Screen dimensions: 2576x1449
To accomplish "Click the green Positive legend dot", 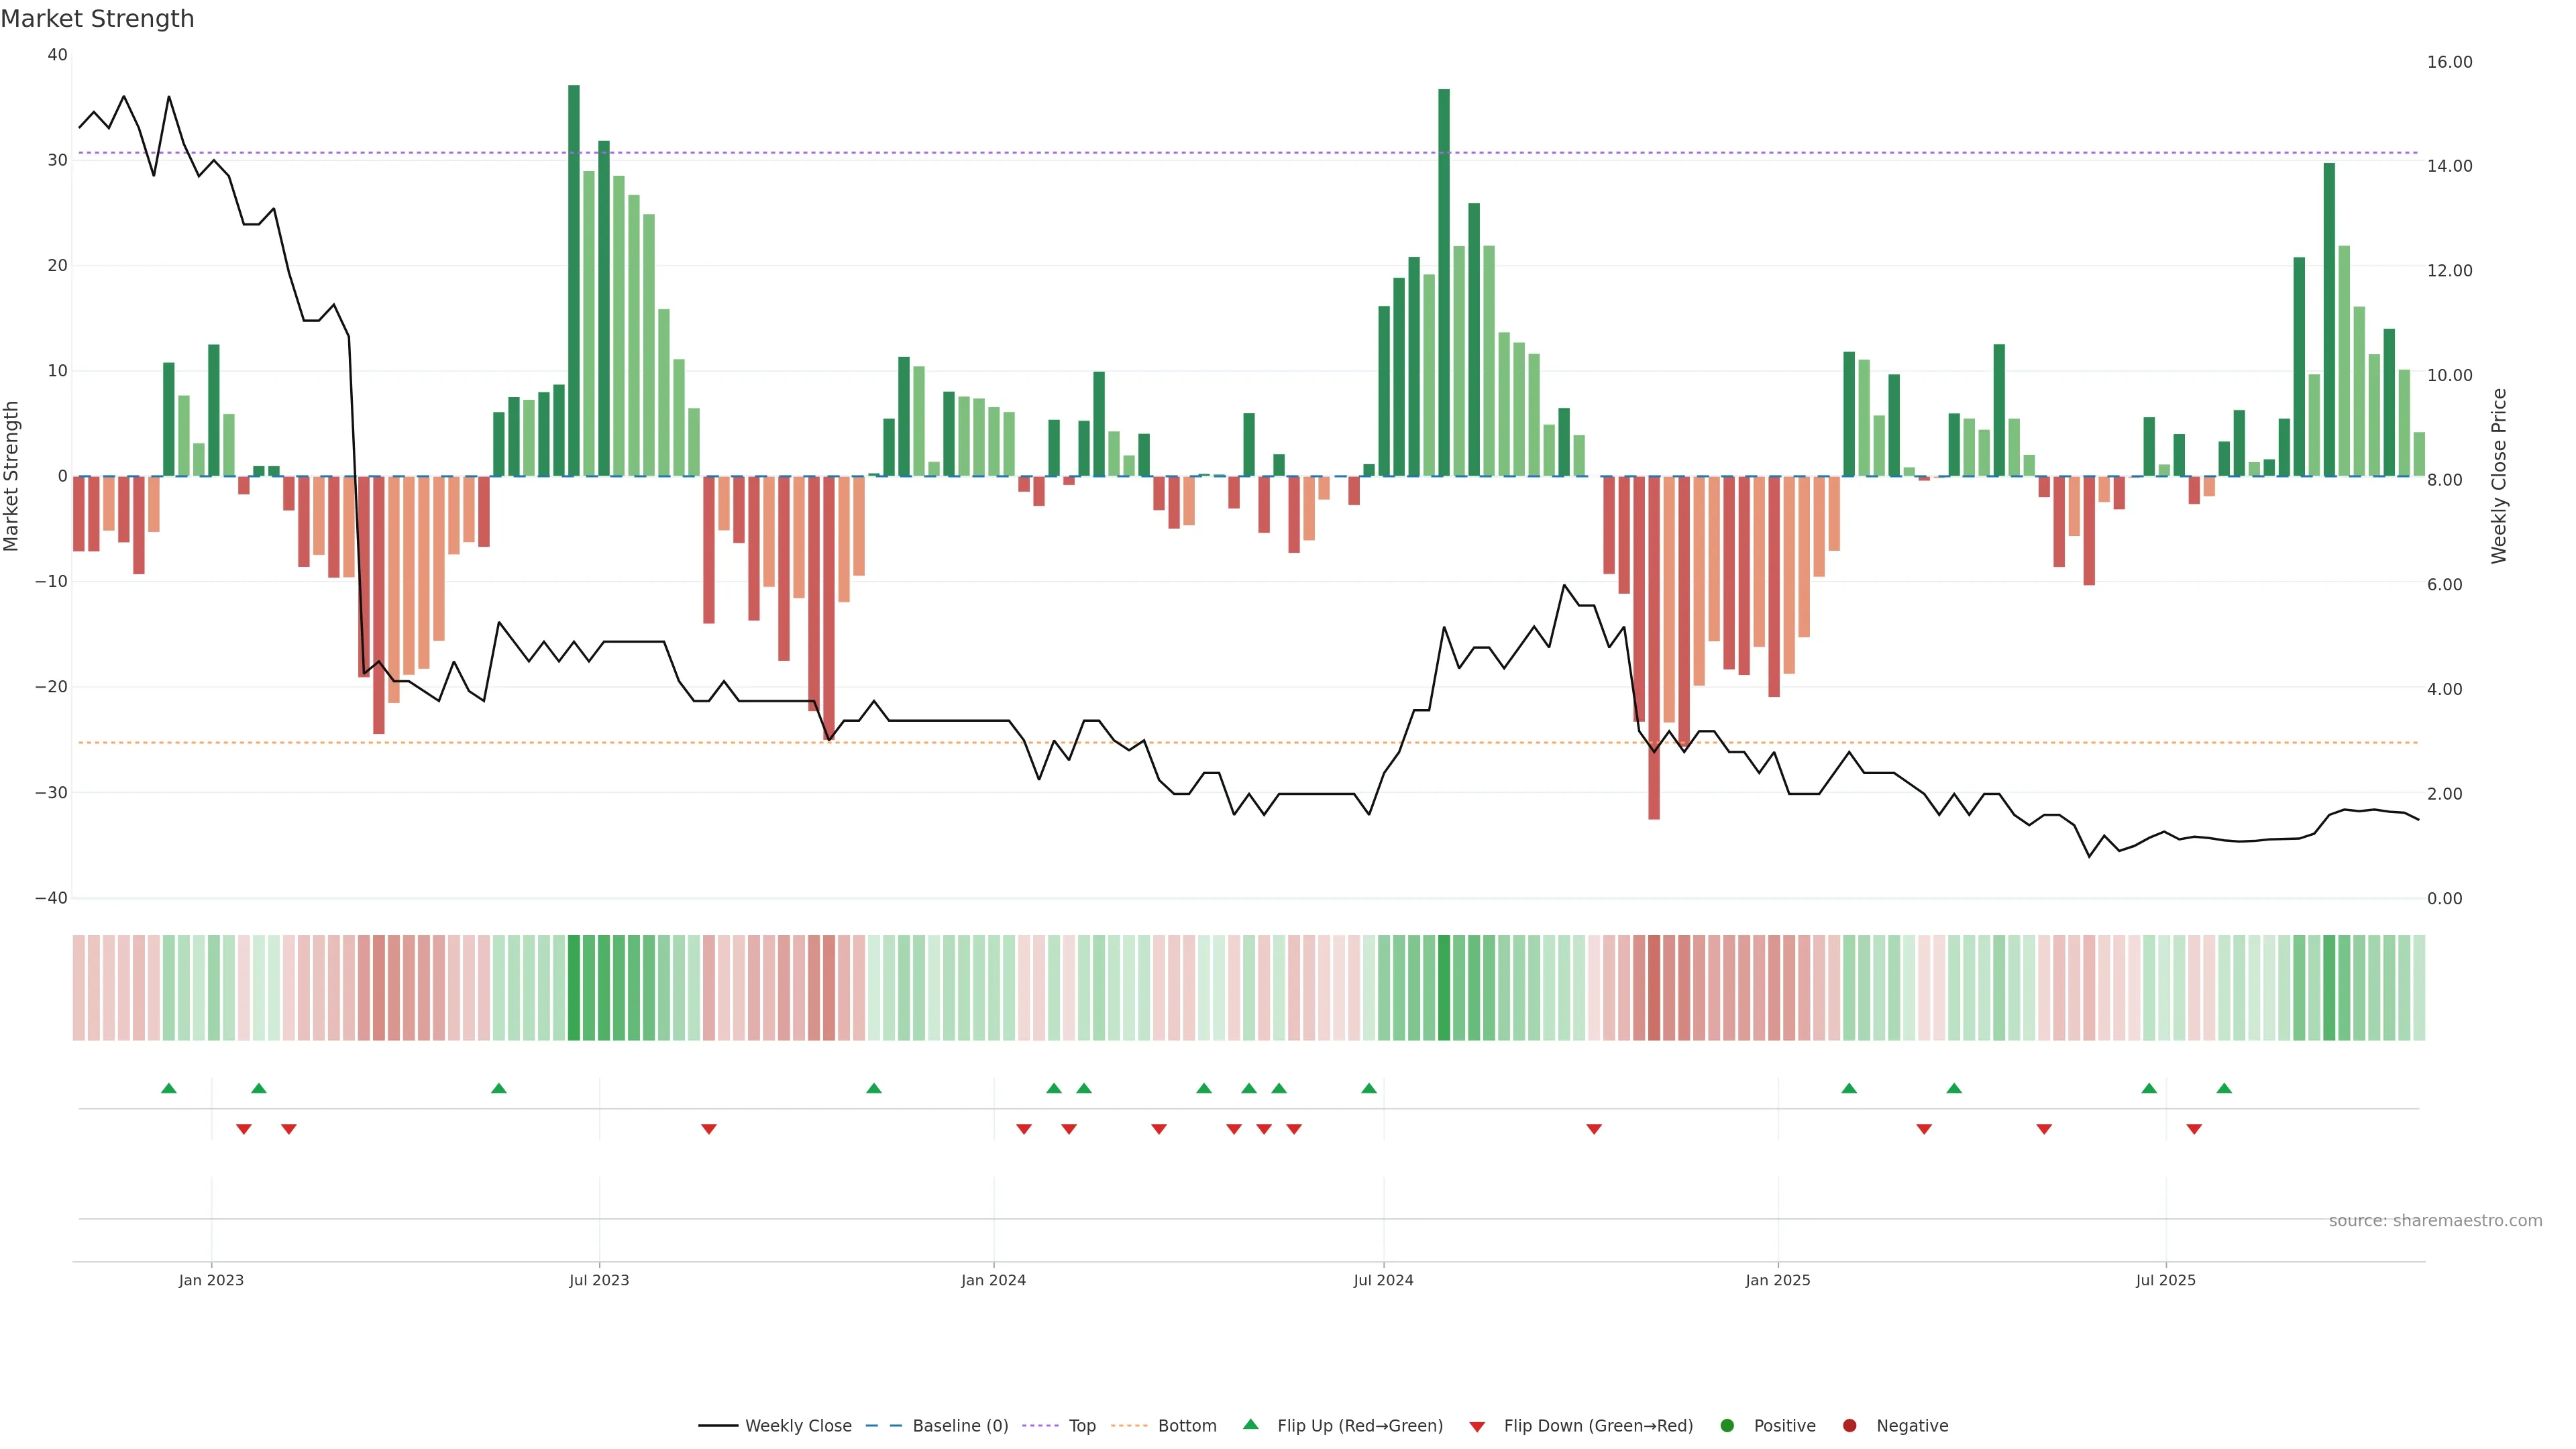I will click(x=1727, y=1425).
